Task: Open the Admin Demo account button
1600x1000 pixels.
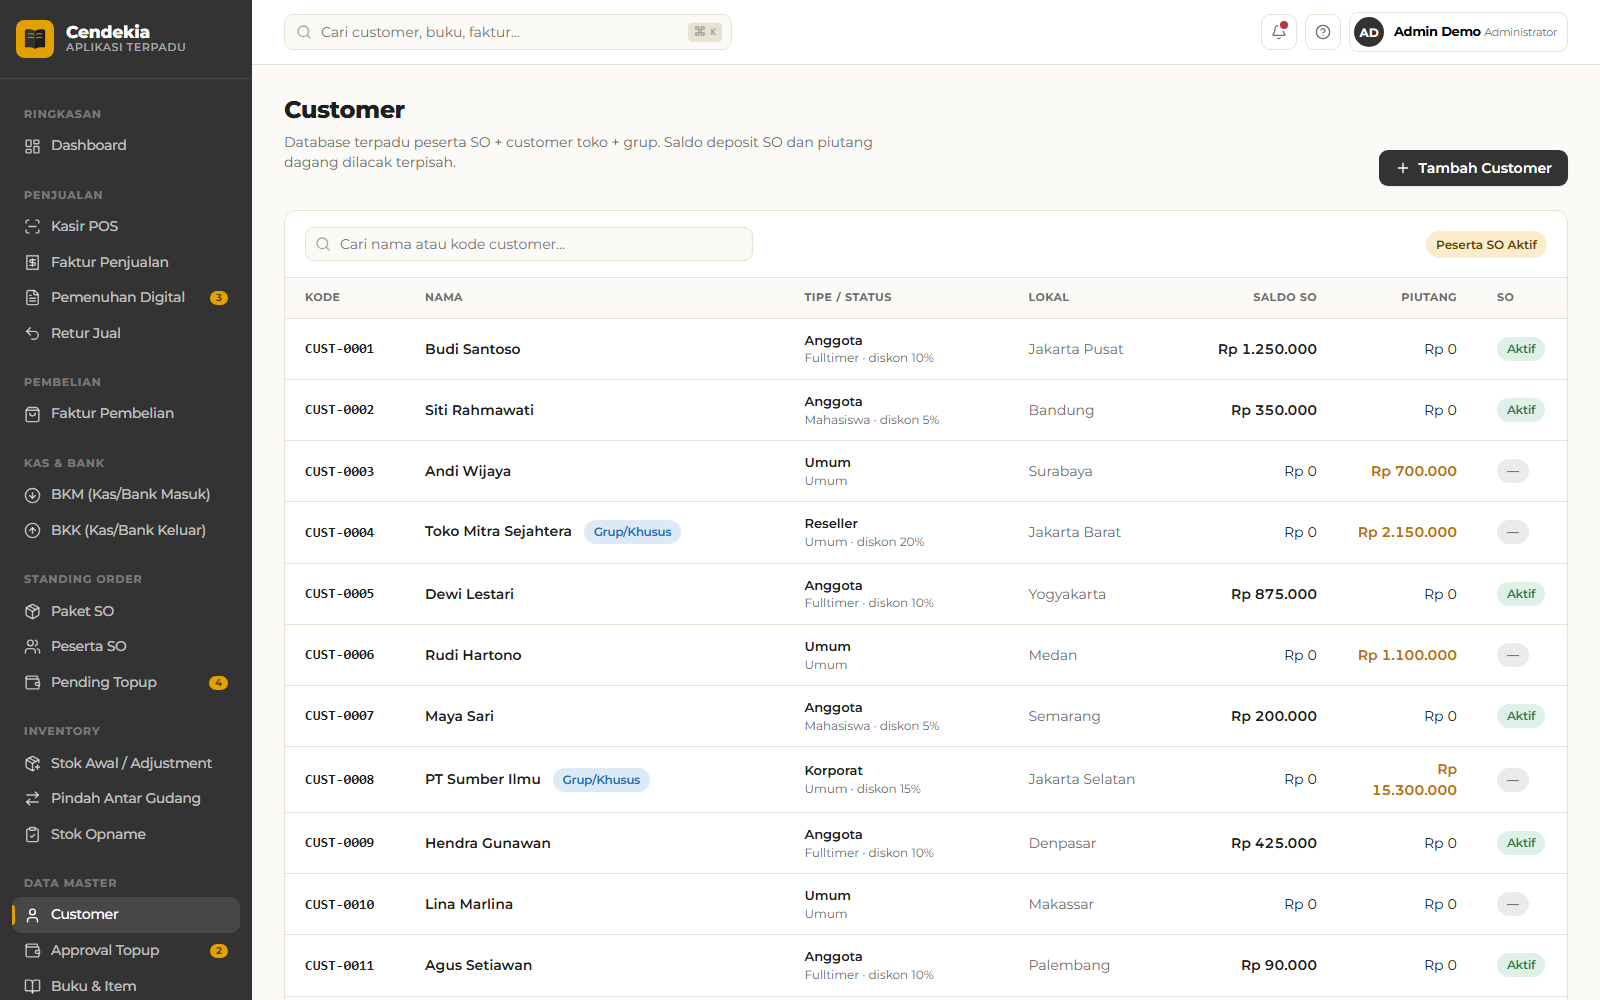Action: pyautogui.click(x=1458, y=32)
